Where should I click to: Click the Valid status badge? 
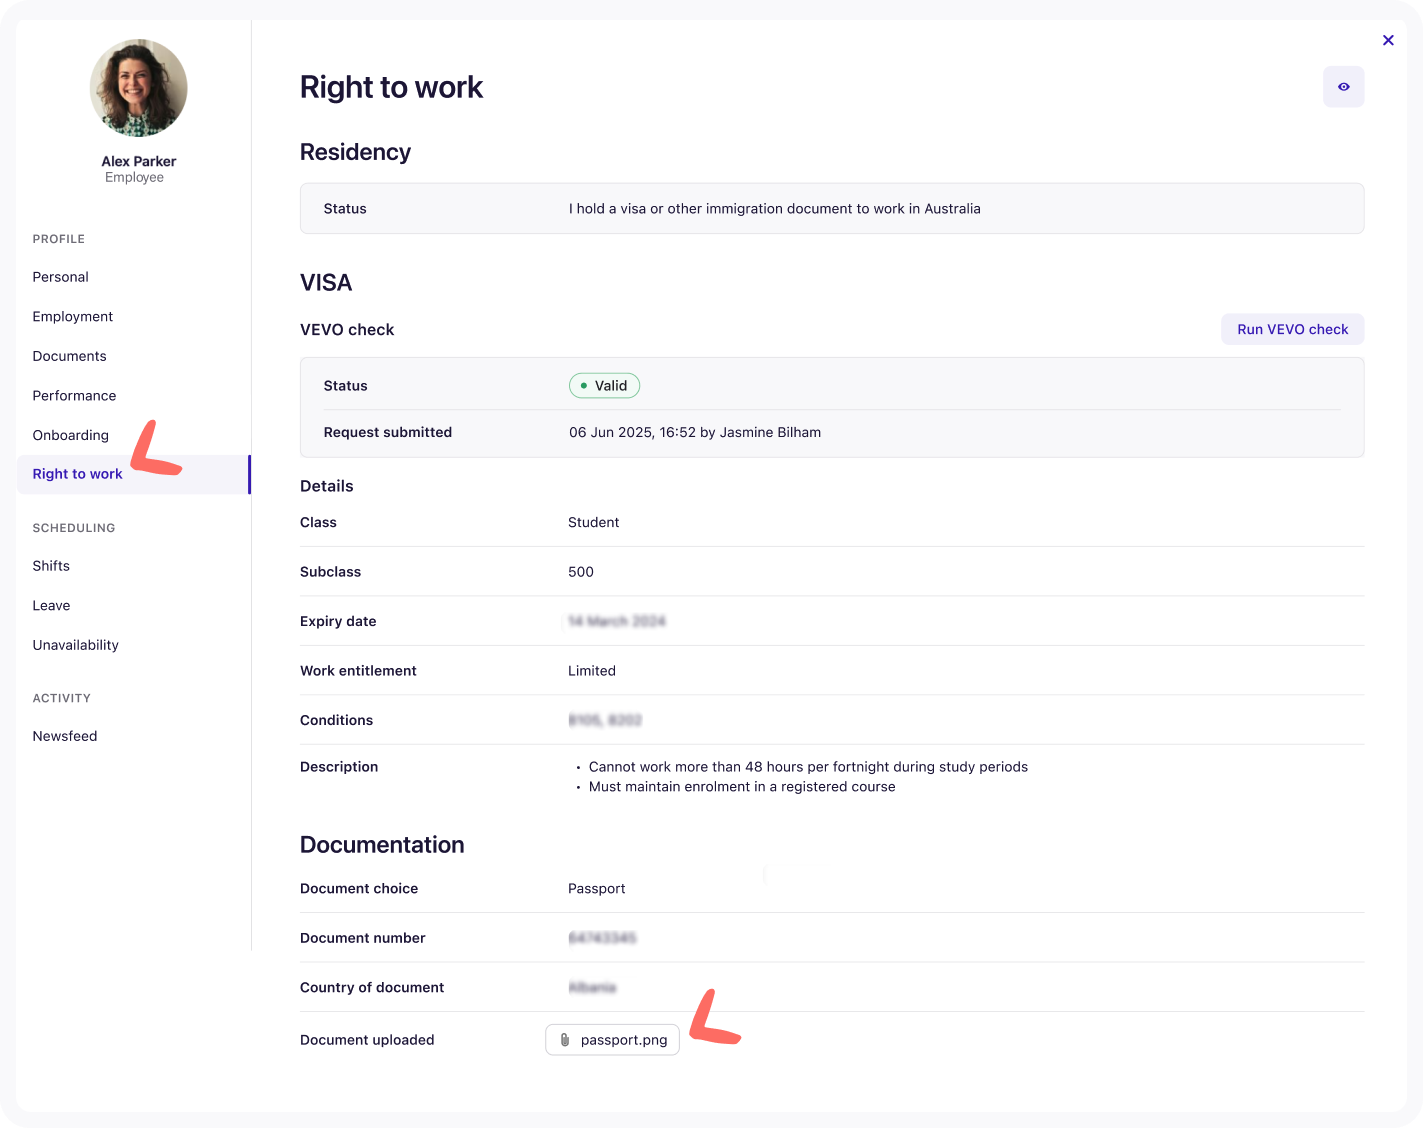(604, 386)
